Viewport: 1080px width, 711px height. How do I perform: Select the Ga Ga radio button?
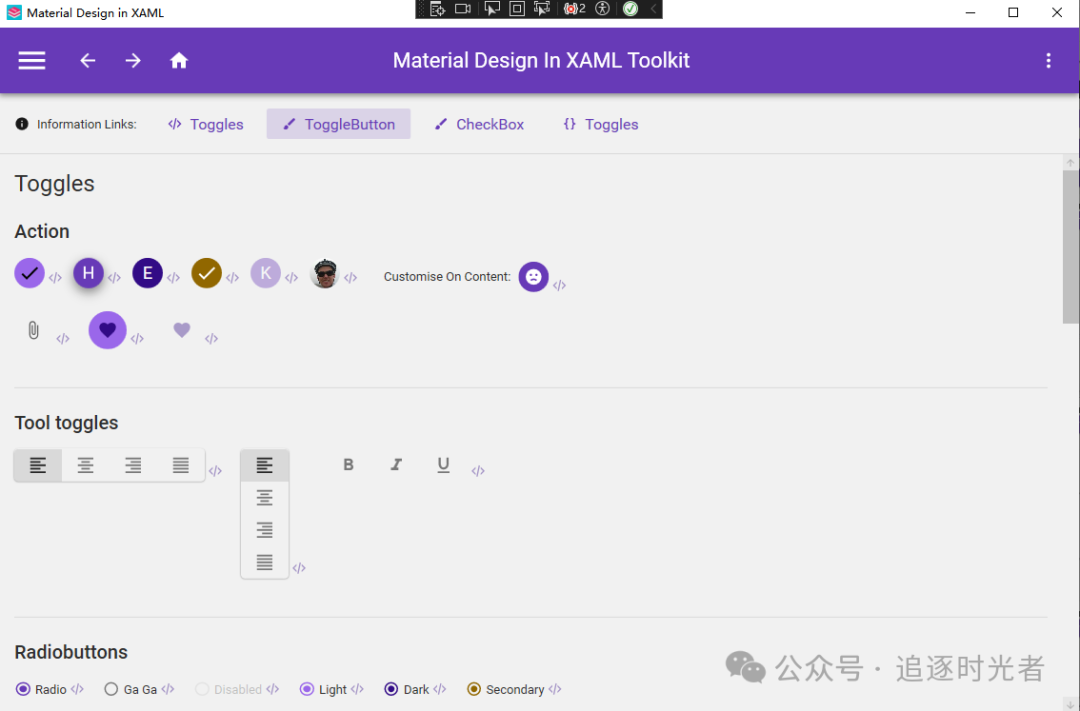pyautogui.click(x=111, y=689)
